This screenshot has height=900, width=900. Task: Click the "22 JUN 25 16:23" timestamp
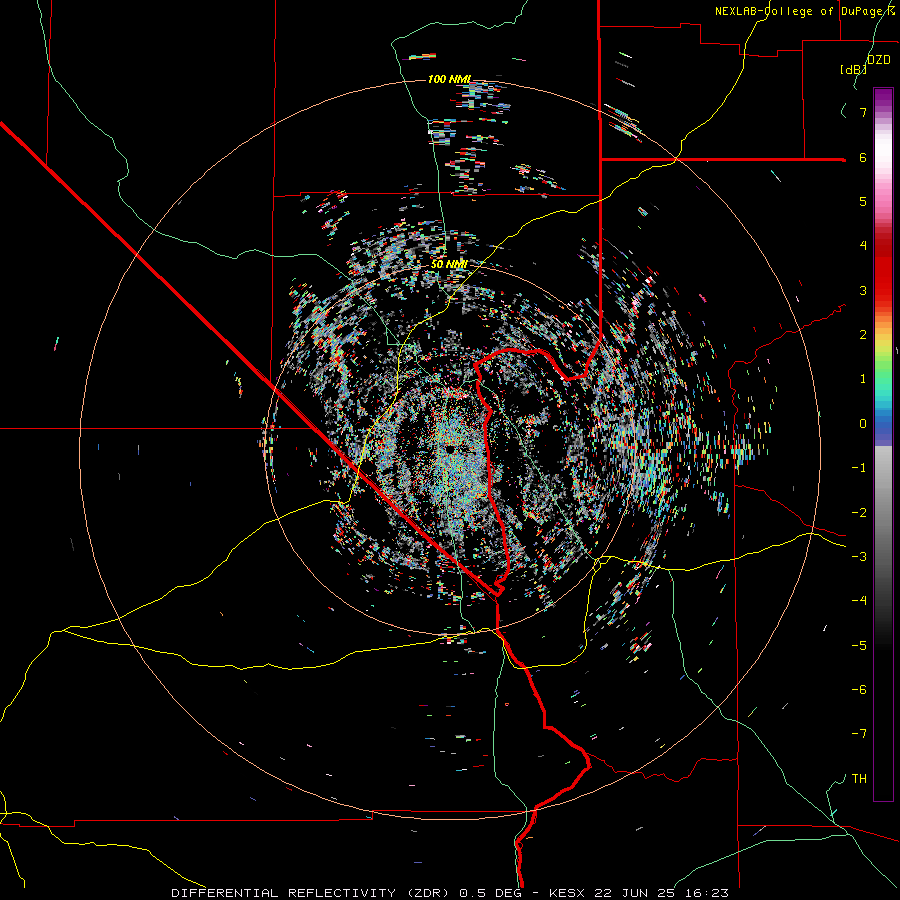(663, 893)
